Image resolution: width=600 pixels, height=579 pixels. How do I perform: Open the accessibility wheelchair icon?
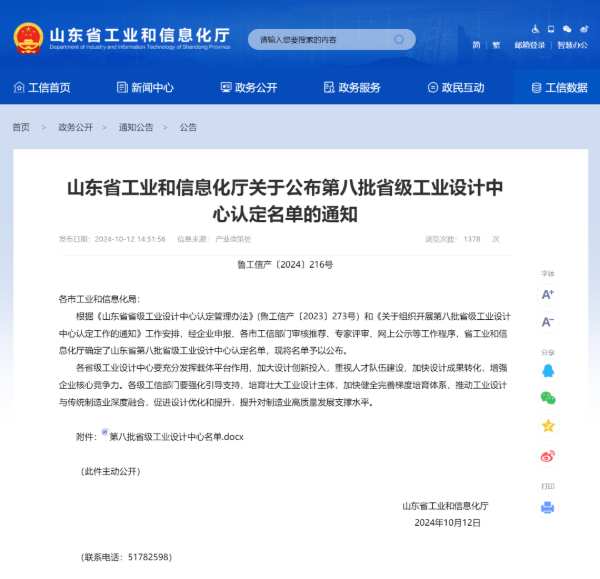coord(535,29)
